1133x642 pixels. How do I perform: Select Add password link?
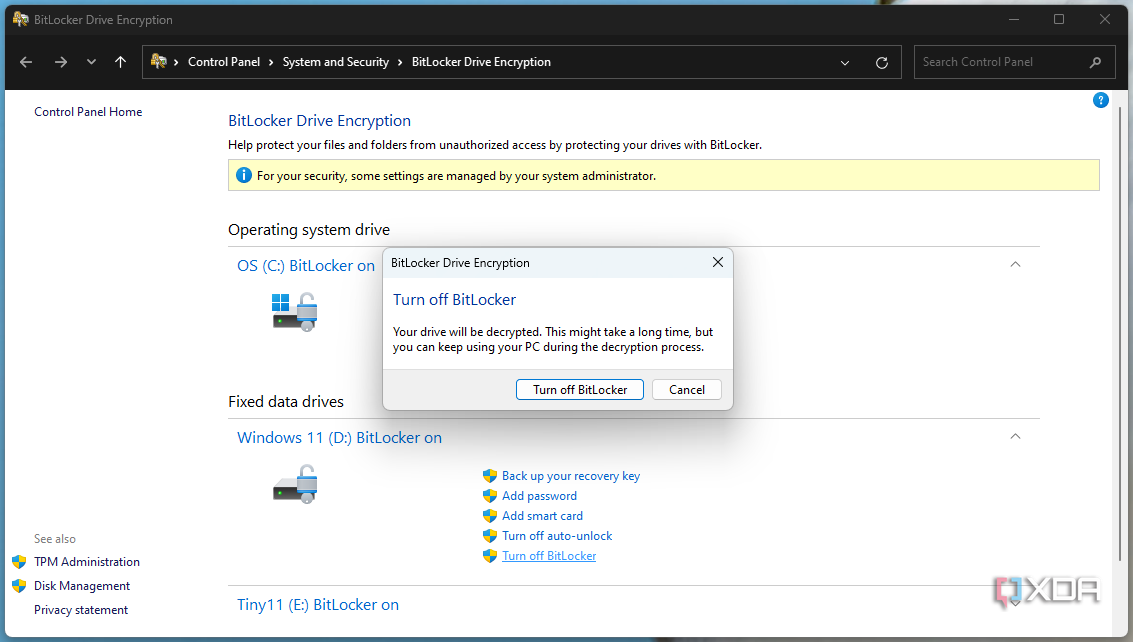click(x=539, y=496)
